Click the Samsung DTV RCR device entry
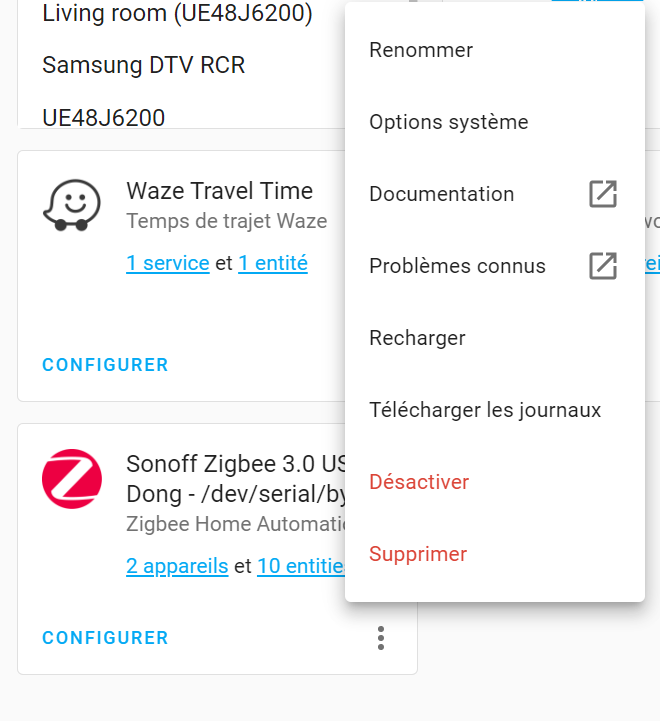Image resolution: width=660 pixels, height=721 pixels. (x=144, y=66)
